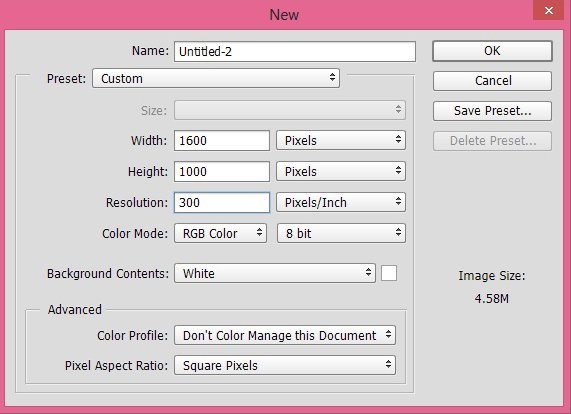Click the Delete Preset button
Viewport: 571px width, 414px height.
pos(492,141)
